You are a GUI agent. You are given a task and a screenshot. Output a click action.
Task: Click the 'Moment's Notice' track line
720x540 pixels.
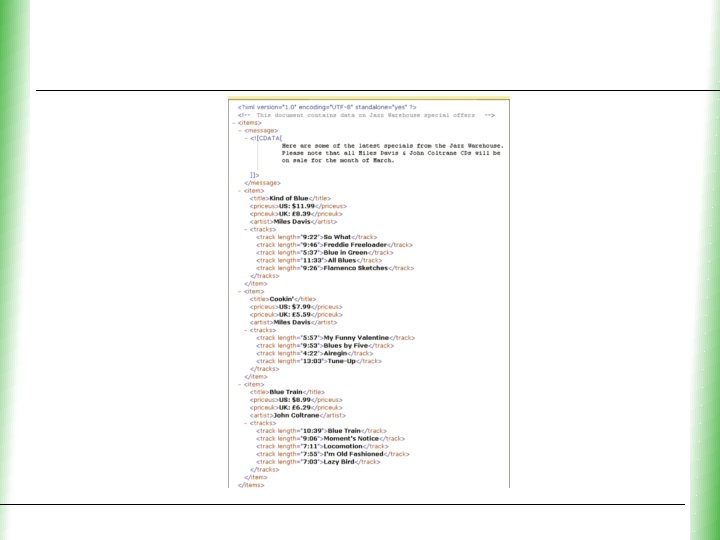point(331,439)
